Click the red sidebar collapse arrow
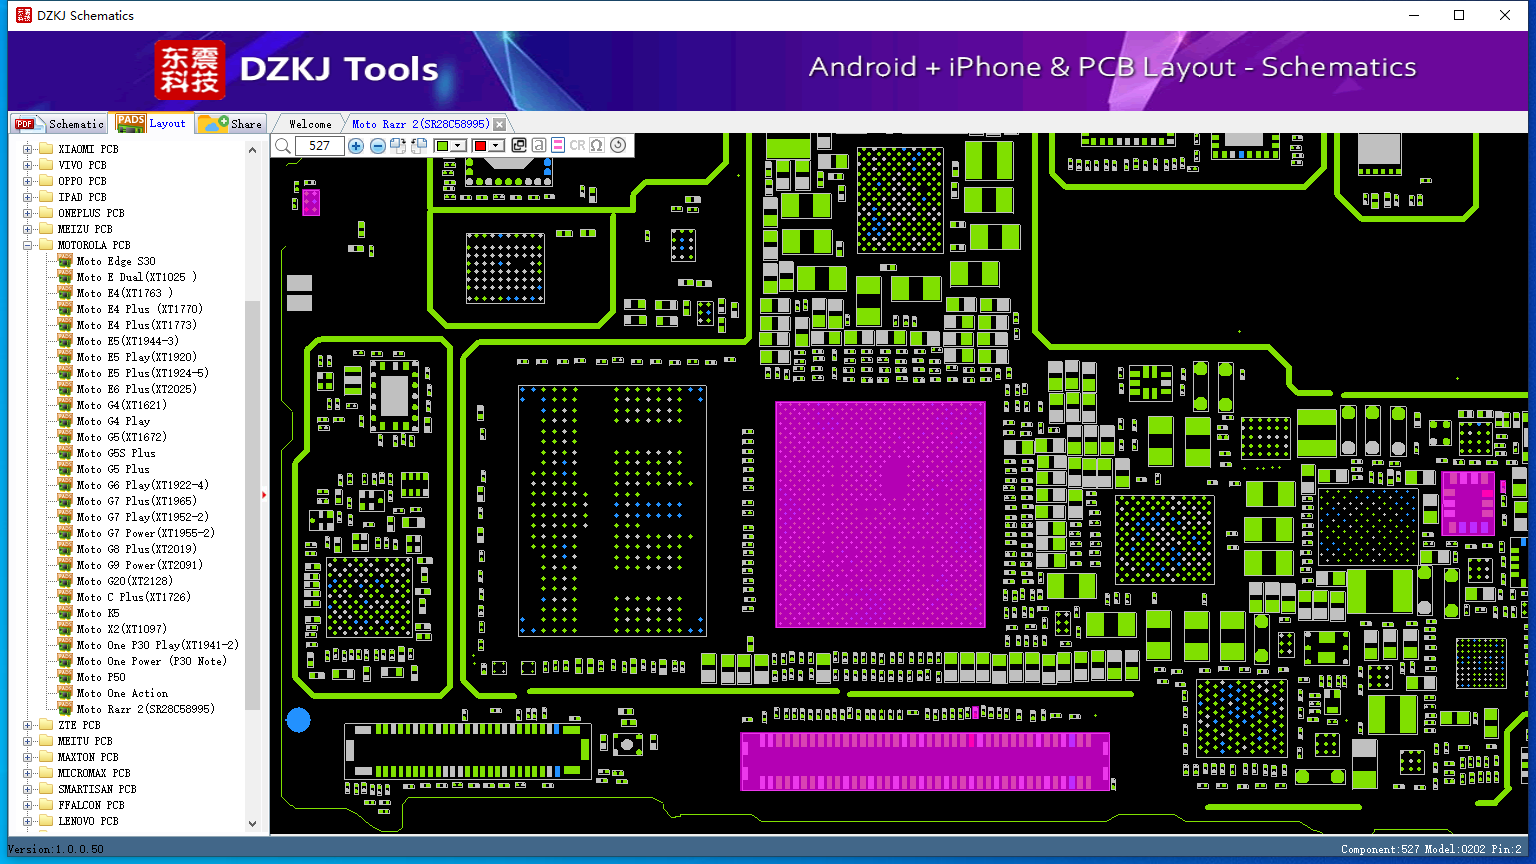This screenshot has width=1536, height=864. pyautogui.click(x=264, y=494)
